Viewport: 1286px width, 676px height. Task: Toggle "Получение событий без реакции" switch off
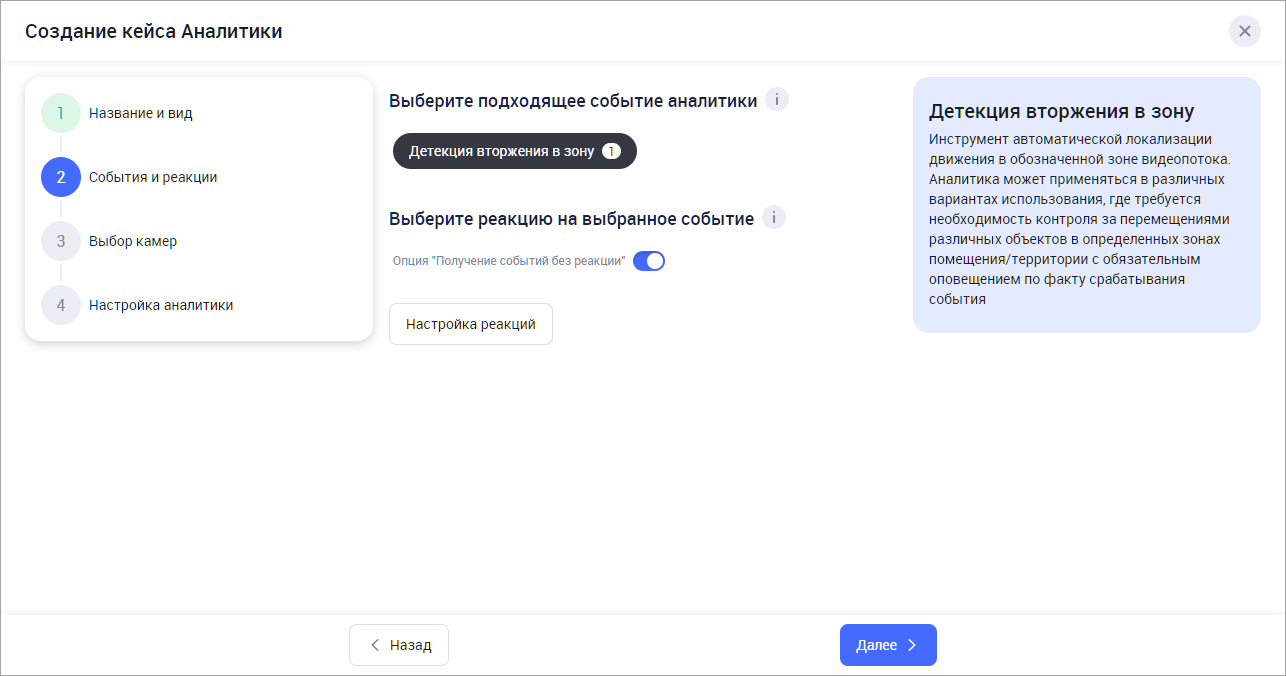click(649, 261)
